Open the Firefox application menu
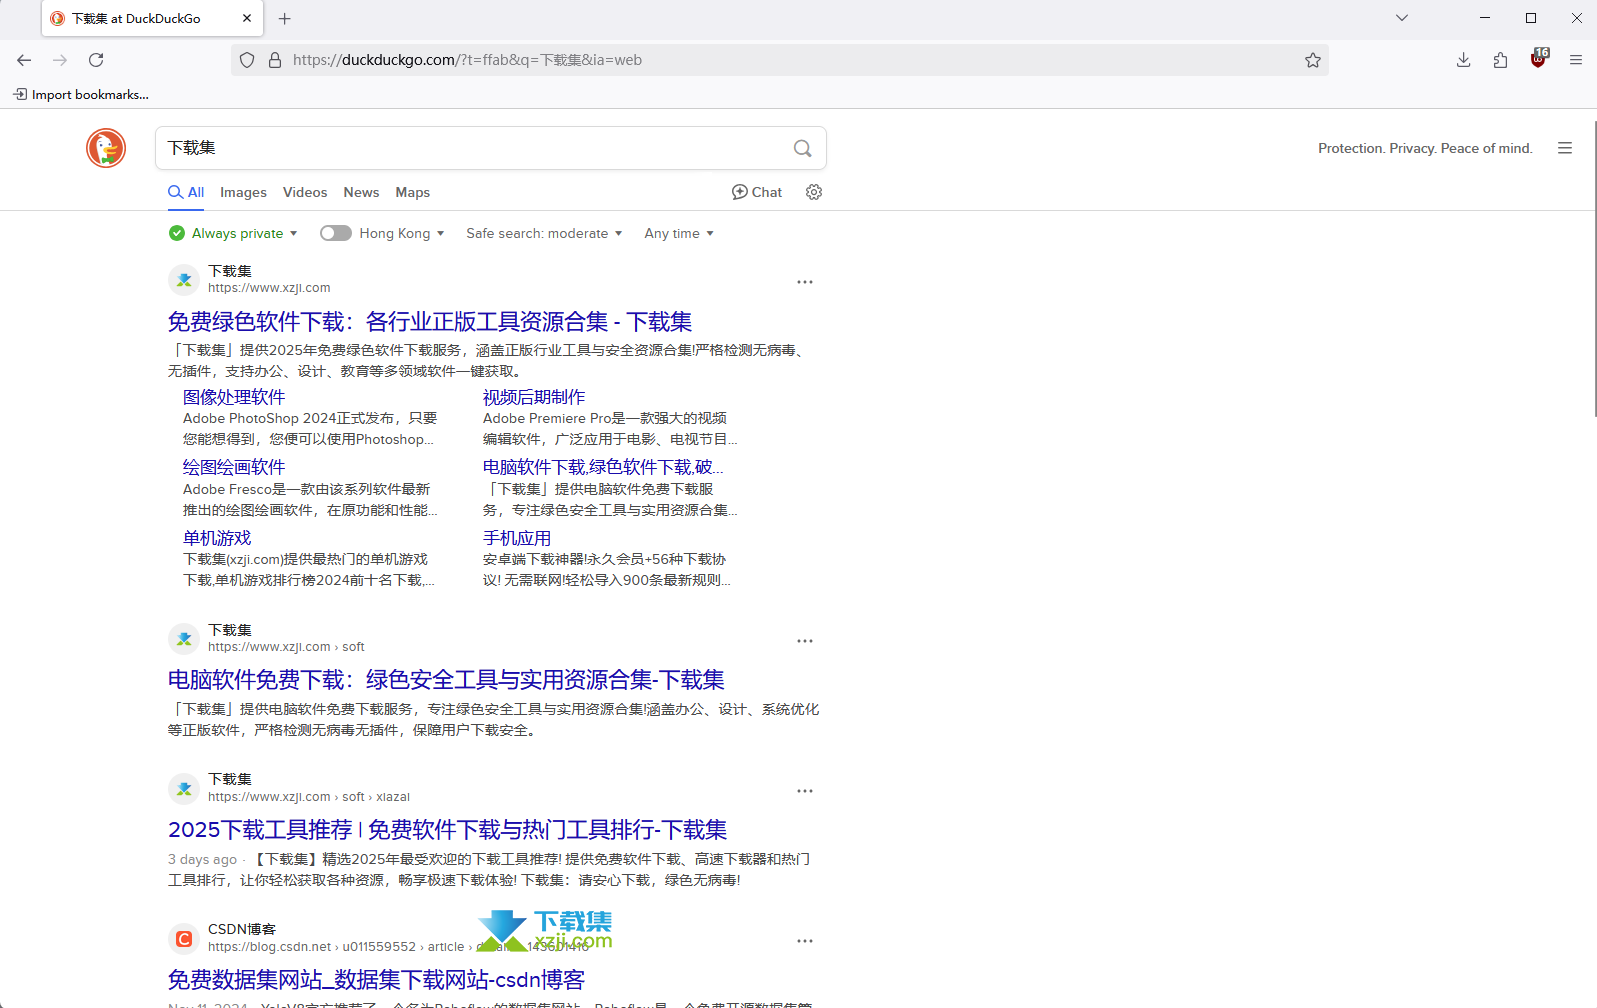Image resolution: width=1597 pixels, height=1008 pixels. pos(1576,60)
